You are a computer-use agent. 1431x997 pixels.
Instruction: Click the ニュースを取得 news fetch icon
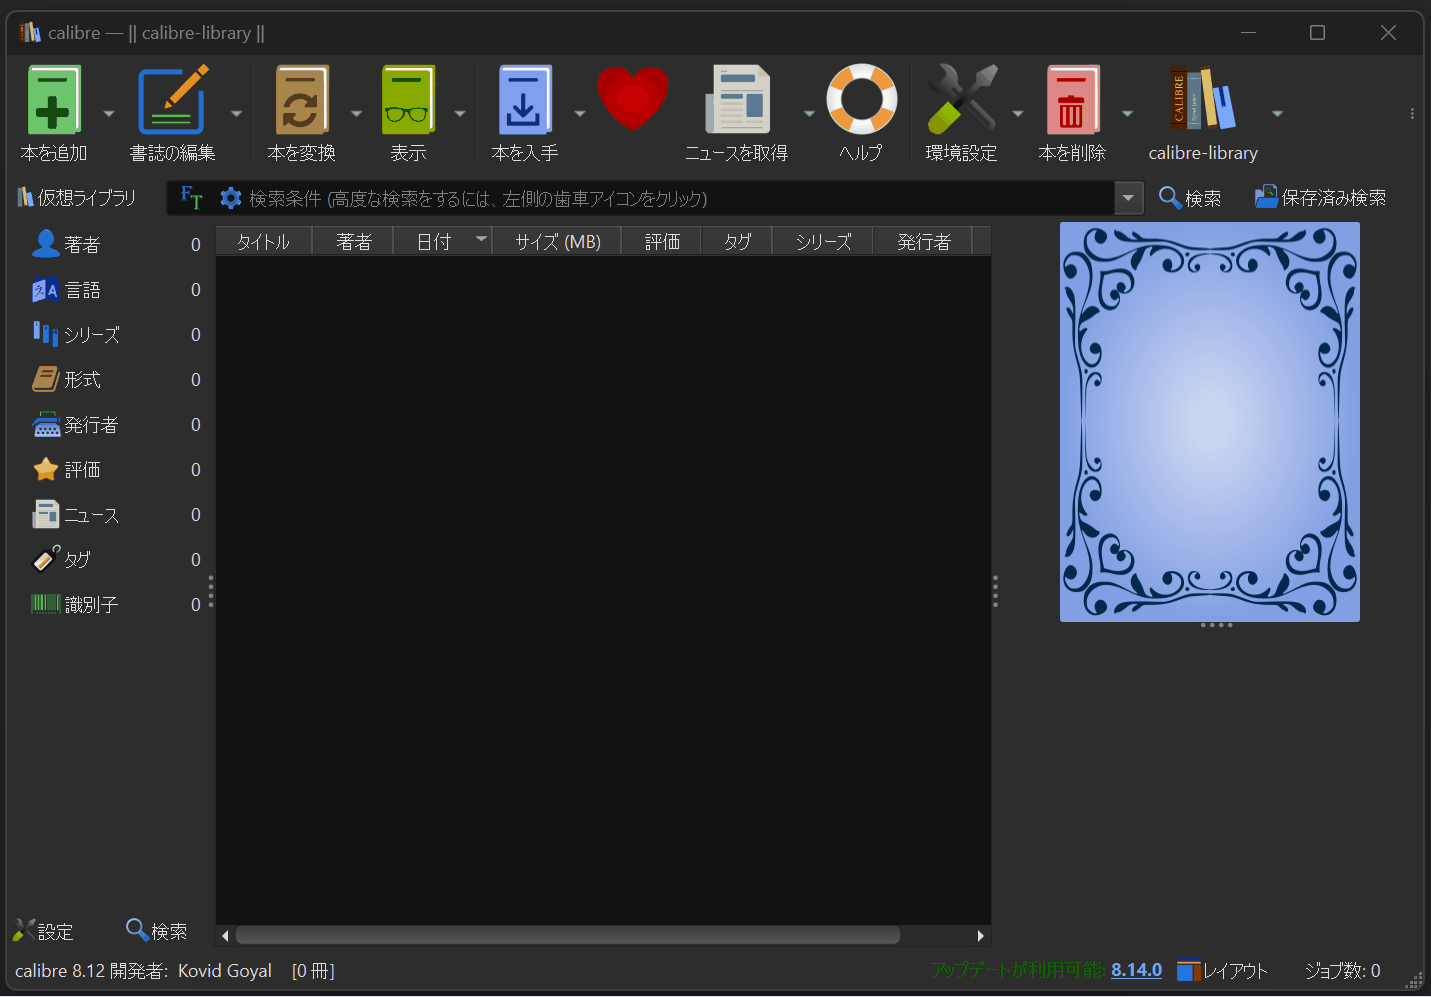pos(737,100)
